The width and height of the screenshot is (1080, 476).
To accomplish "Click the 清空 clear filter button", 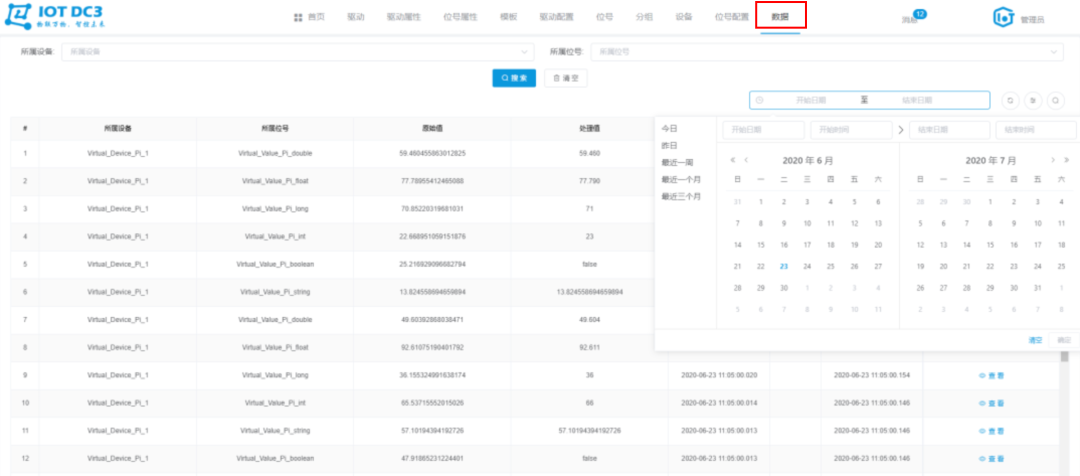I will pyautogui.click(x=565, y=79).
